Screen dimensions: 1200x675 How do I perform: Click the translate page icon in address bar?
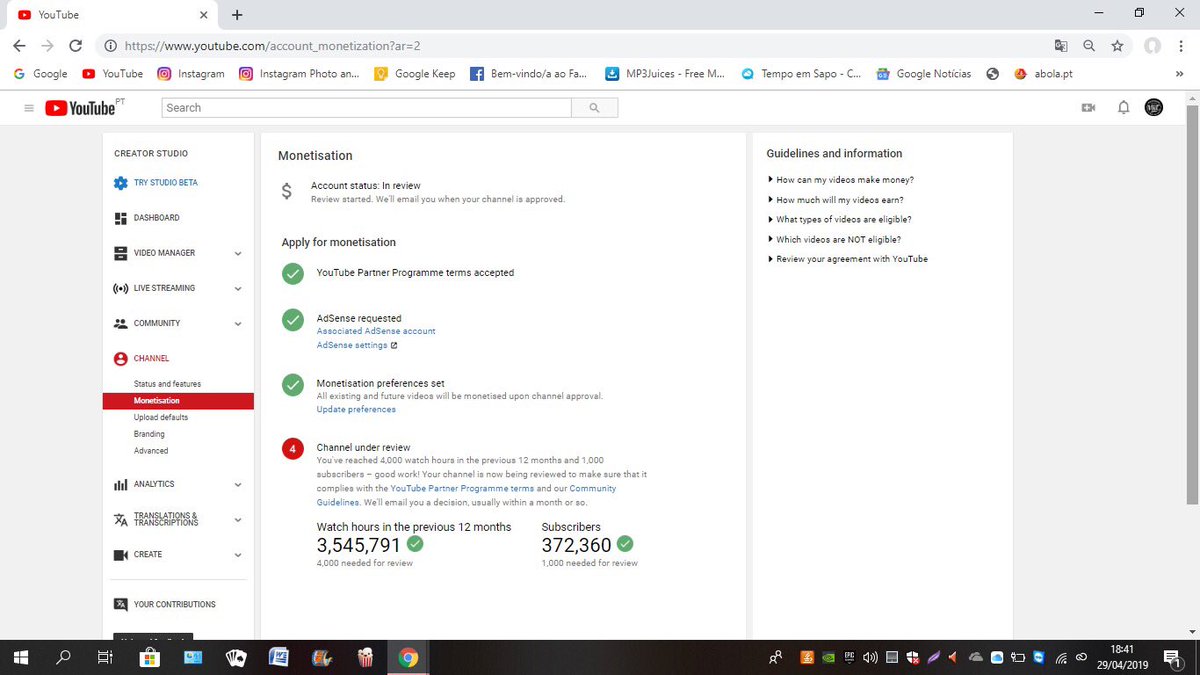pos(1061,46)
